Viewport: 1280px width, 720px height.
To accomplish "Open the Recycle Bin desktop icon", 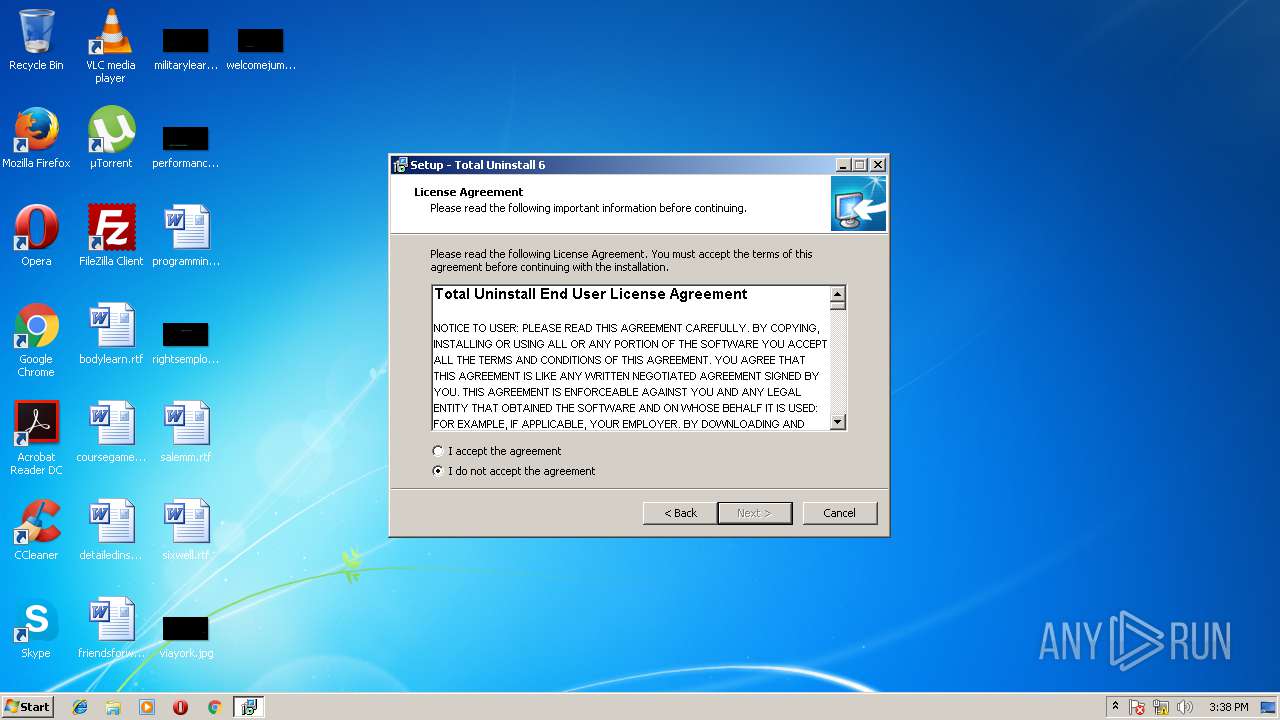I will (x=36, y=40).
